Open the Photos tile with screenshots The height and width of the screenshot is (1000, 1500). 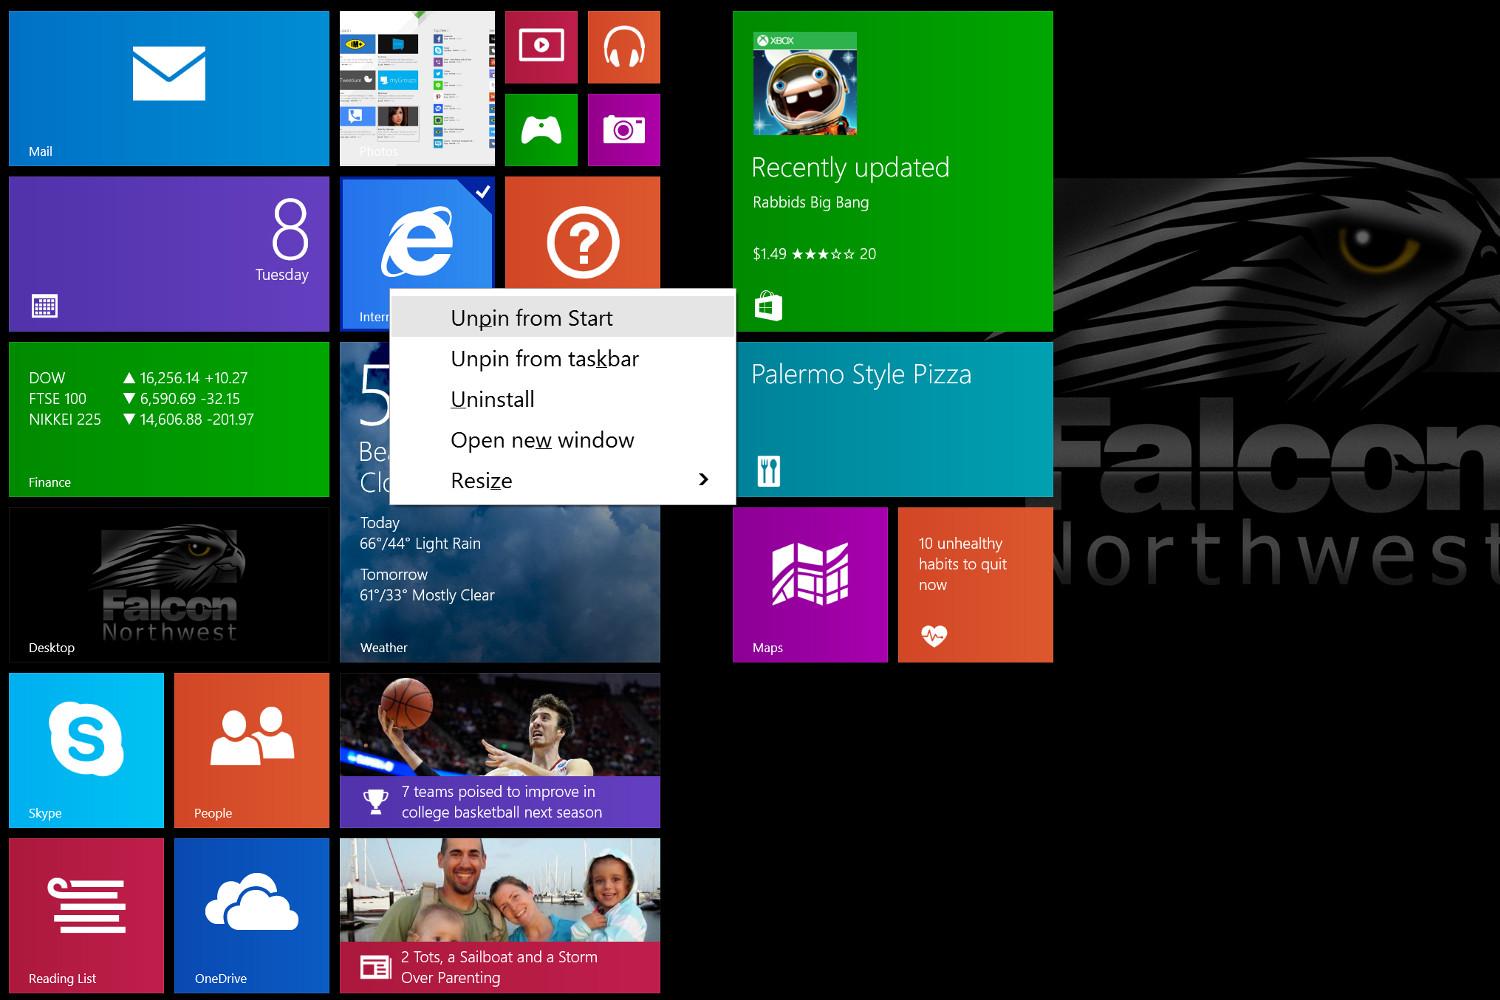coord(417,88)
